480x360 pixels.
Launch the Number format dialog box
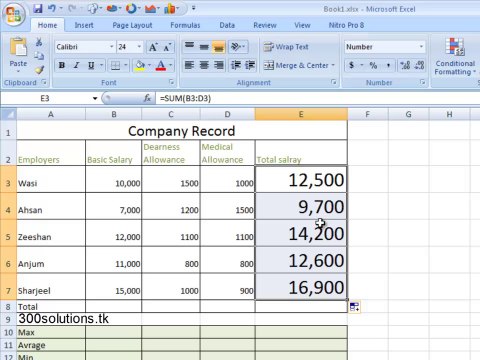[422, 82]
